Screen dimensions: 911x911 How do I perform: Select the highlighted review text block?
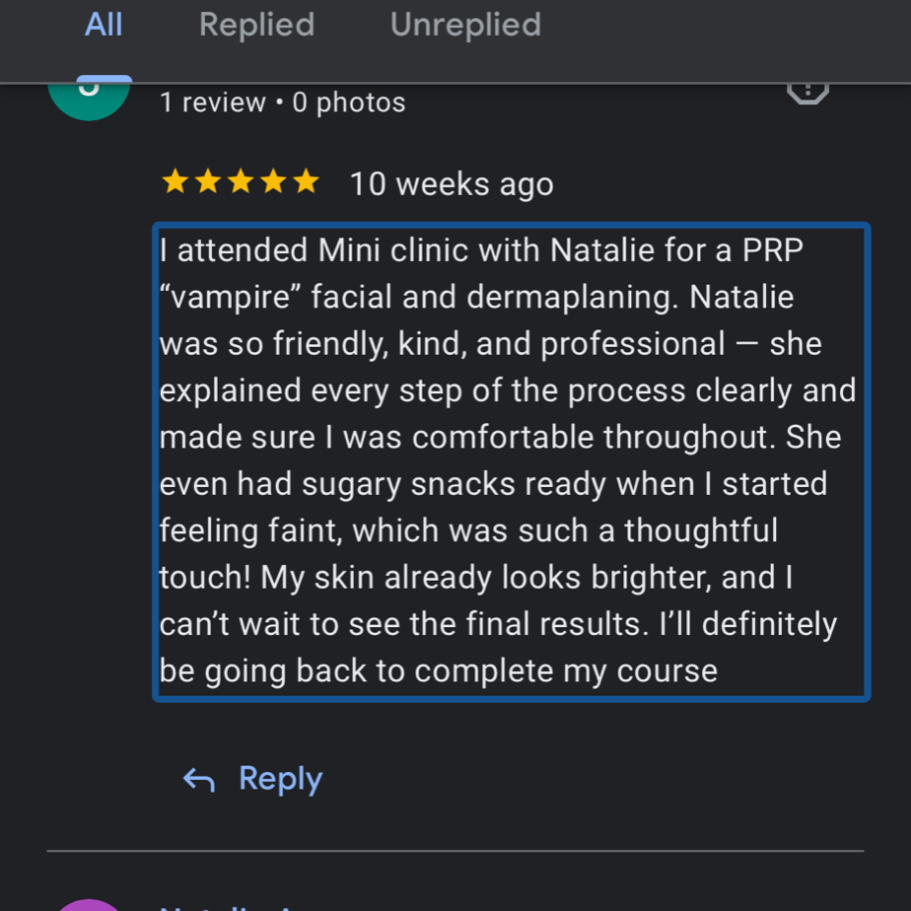(511, 461)
